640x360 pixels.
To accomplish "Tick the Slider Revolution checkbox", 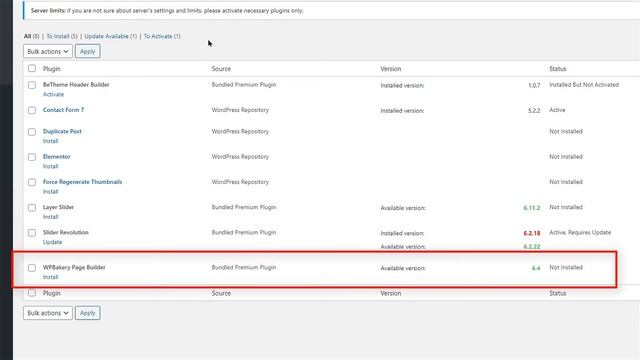I will [32, 233].
